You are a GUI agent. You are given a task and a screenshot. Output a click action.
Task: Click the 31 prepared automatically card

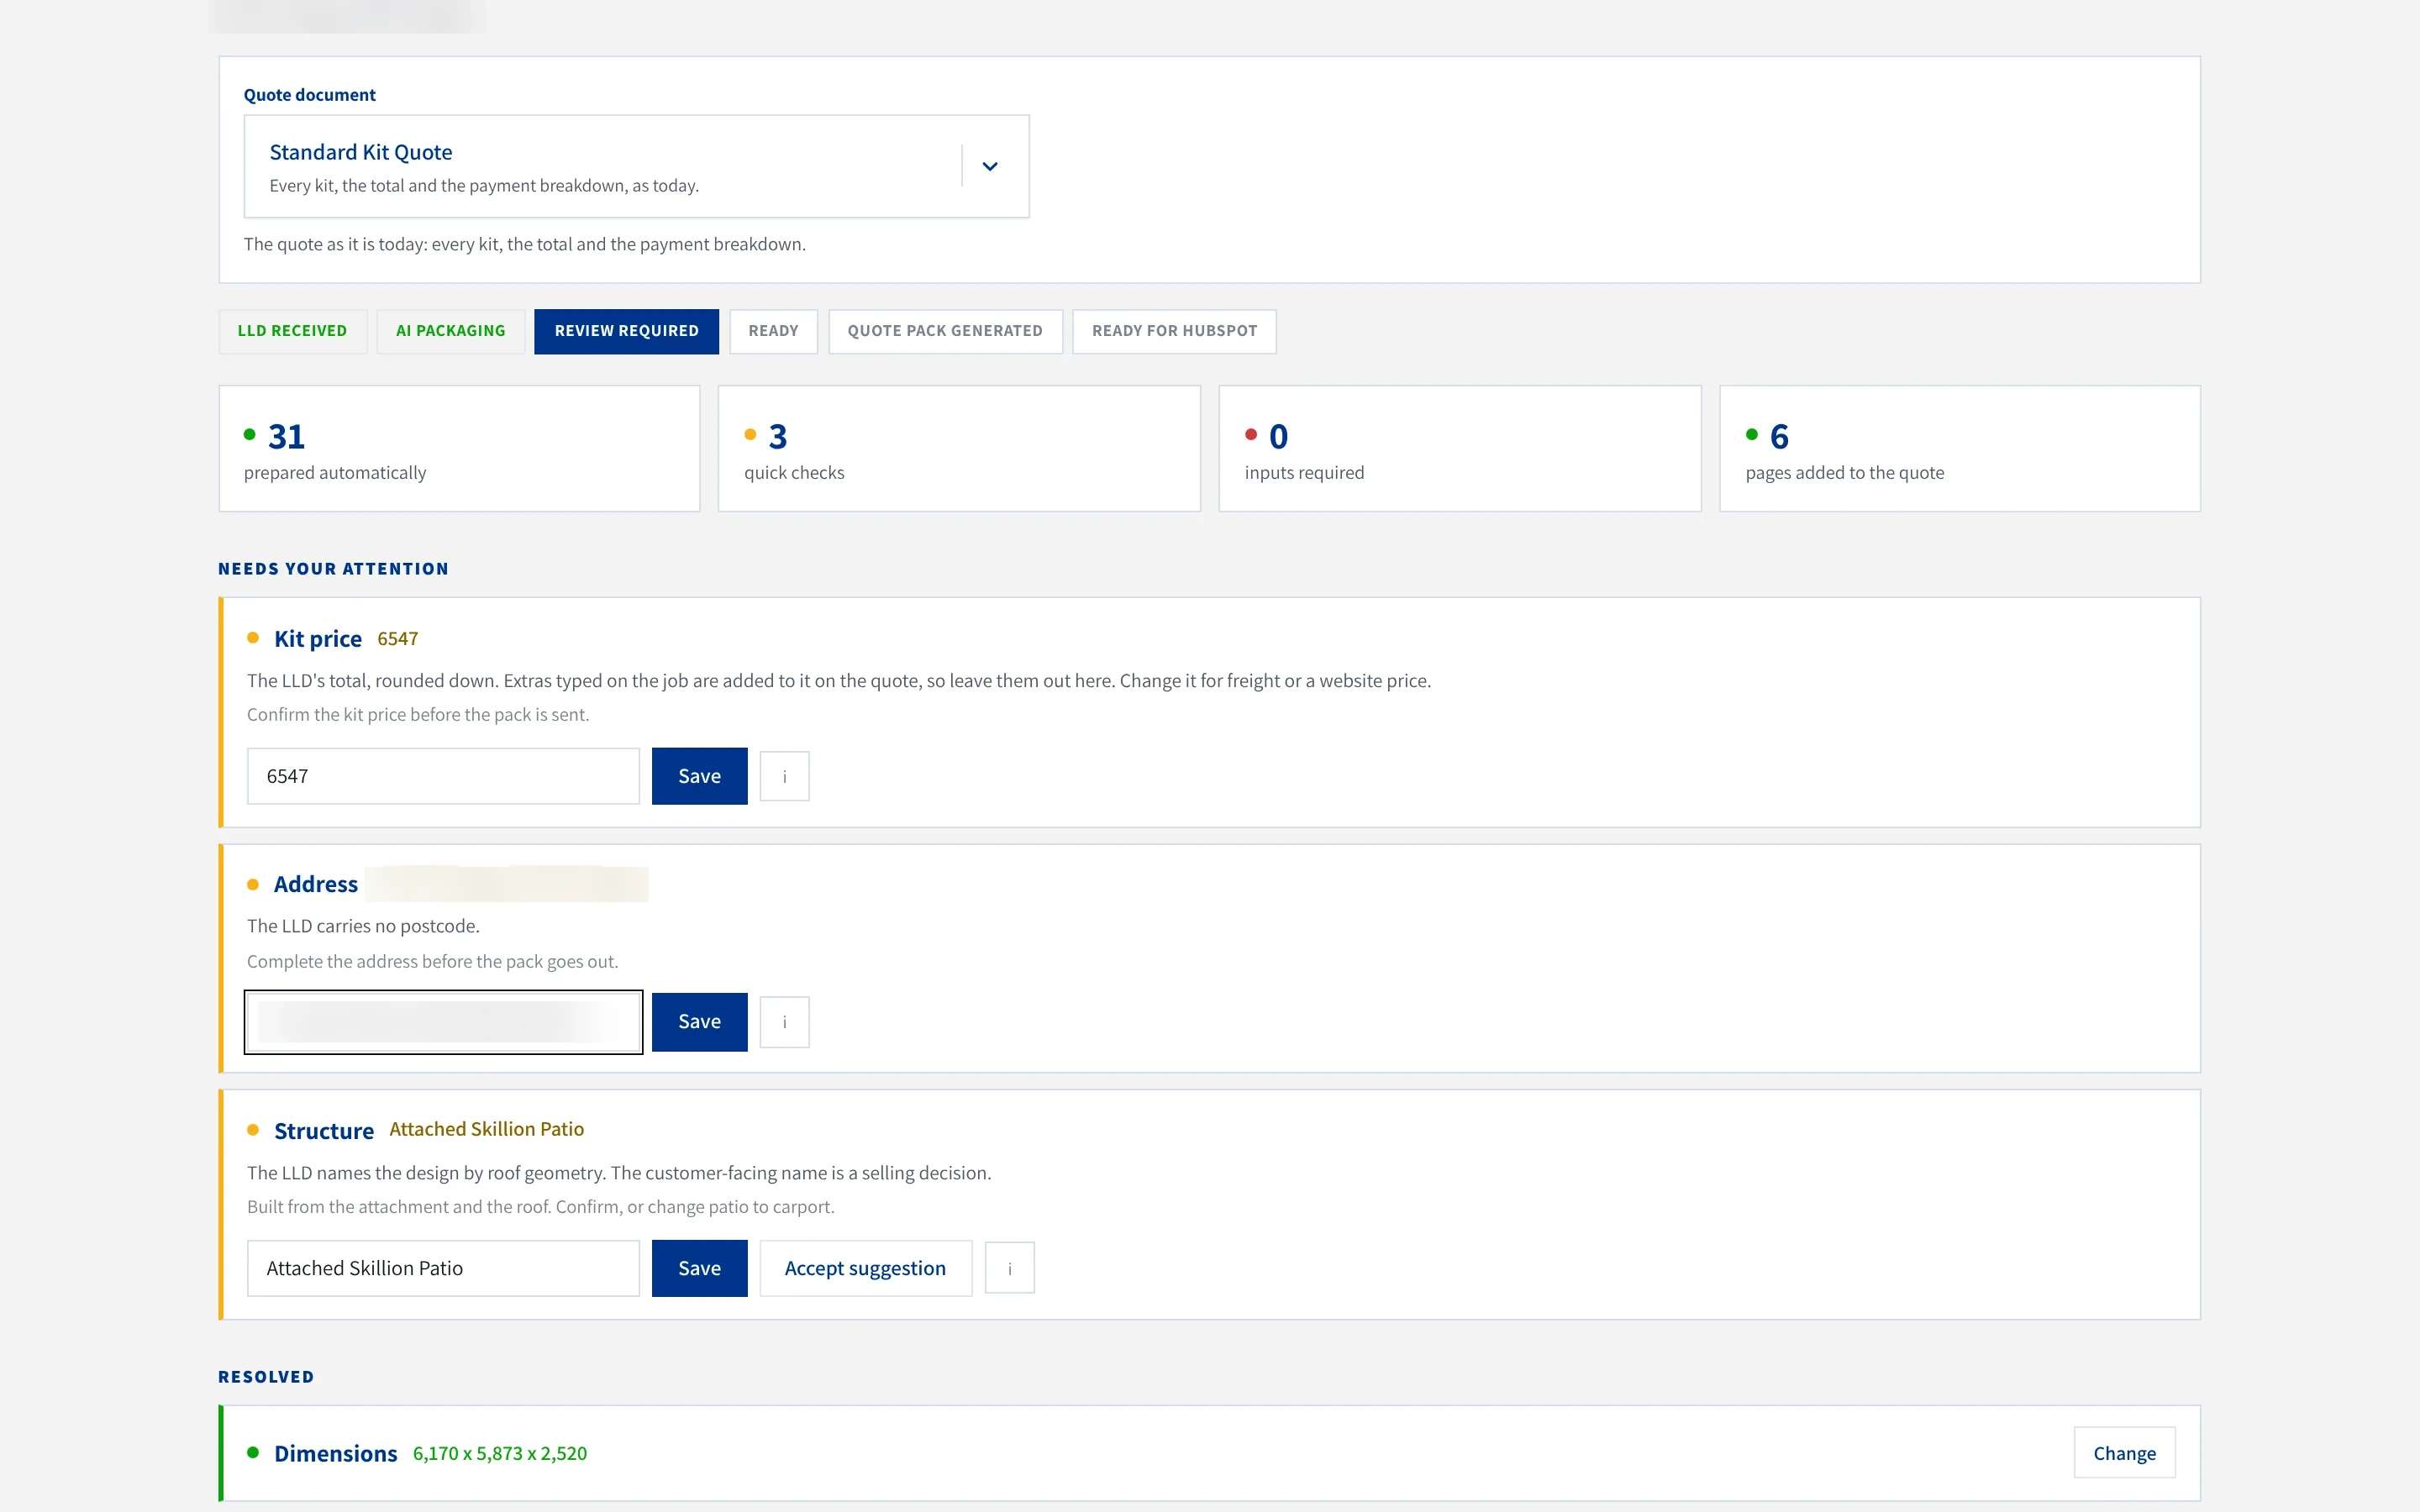[x=459, y=449]
